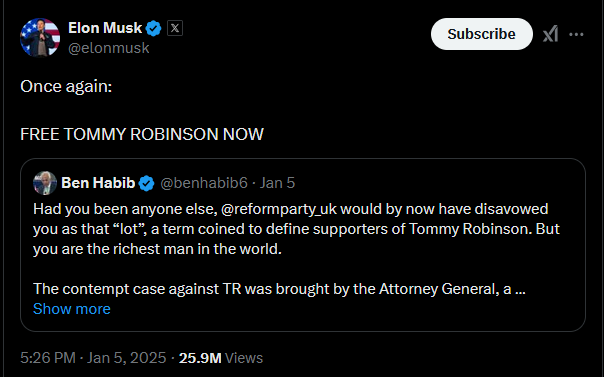Click the 25.9M Views count
The height and width of the screenshot is (377, 604).
pos(221,358)
